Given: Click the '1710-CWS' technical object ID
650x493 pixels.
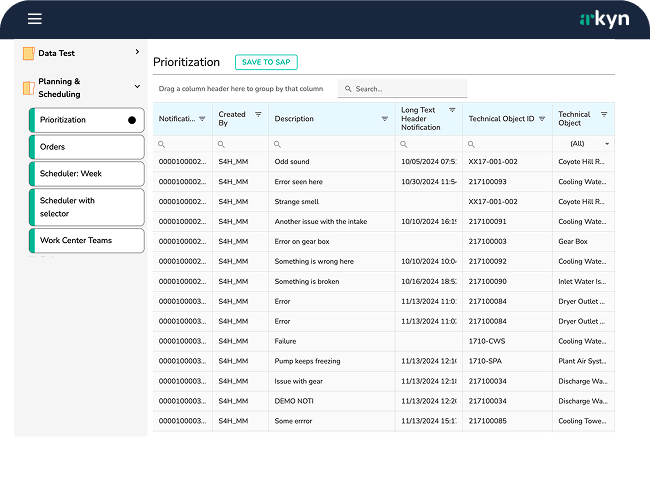Looking at the screenshot, I should point(487,341).
